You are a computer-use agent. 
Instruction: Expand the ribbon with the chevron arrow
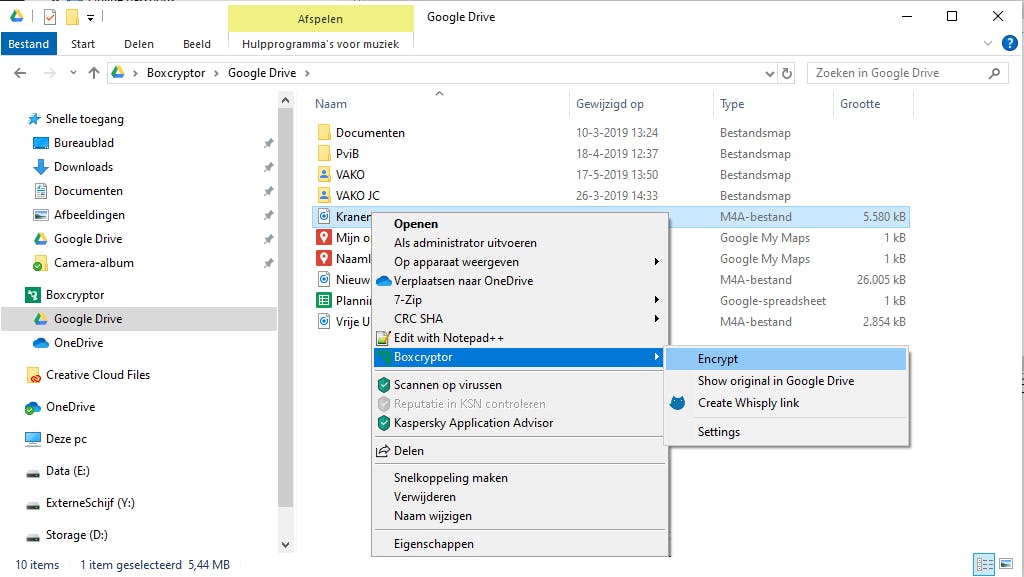pos(988,44)
